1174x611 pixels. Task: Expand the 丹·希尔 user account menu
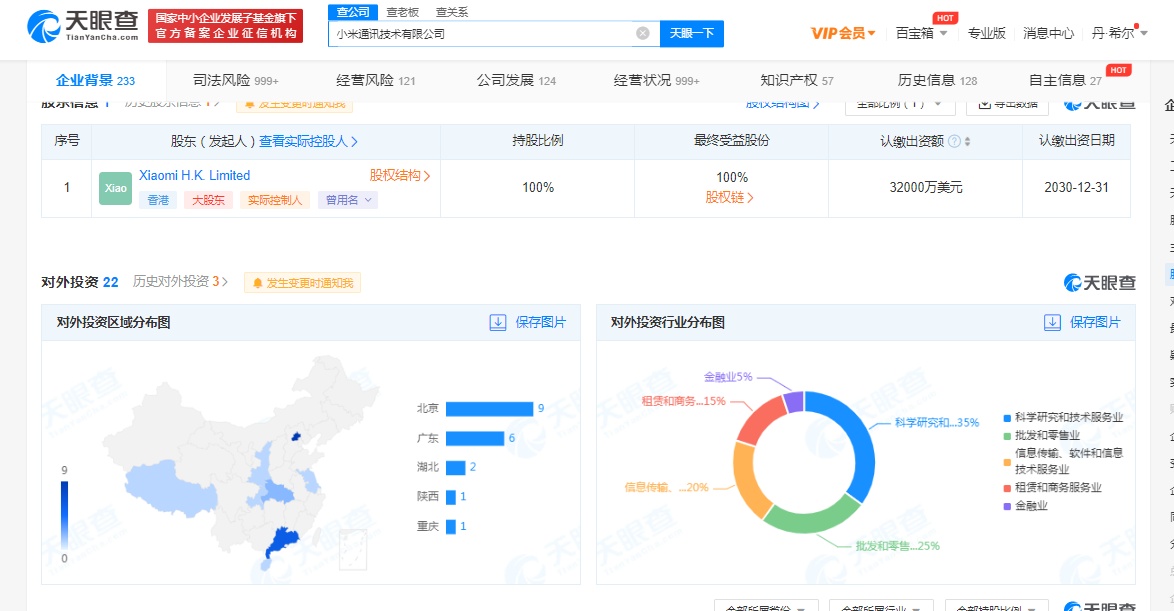pos(1119,33)
